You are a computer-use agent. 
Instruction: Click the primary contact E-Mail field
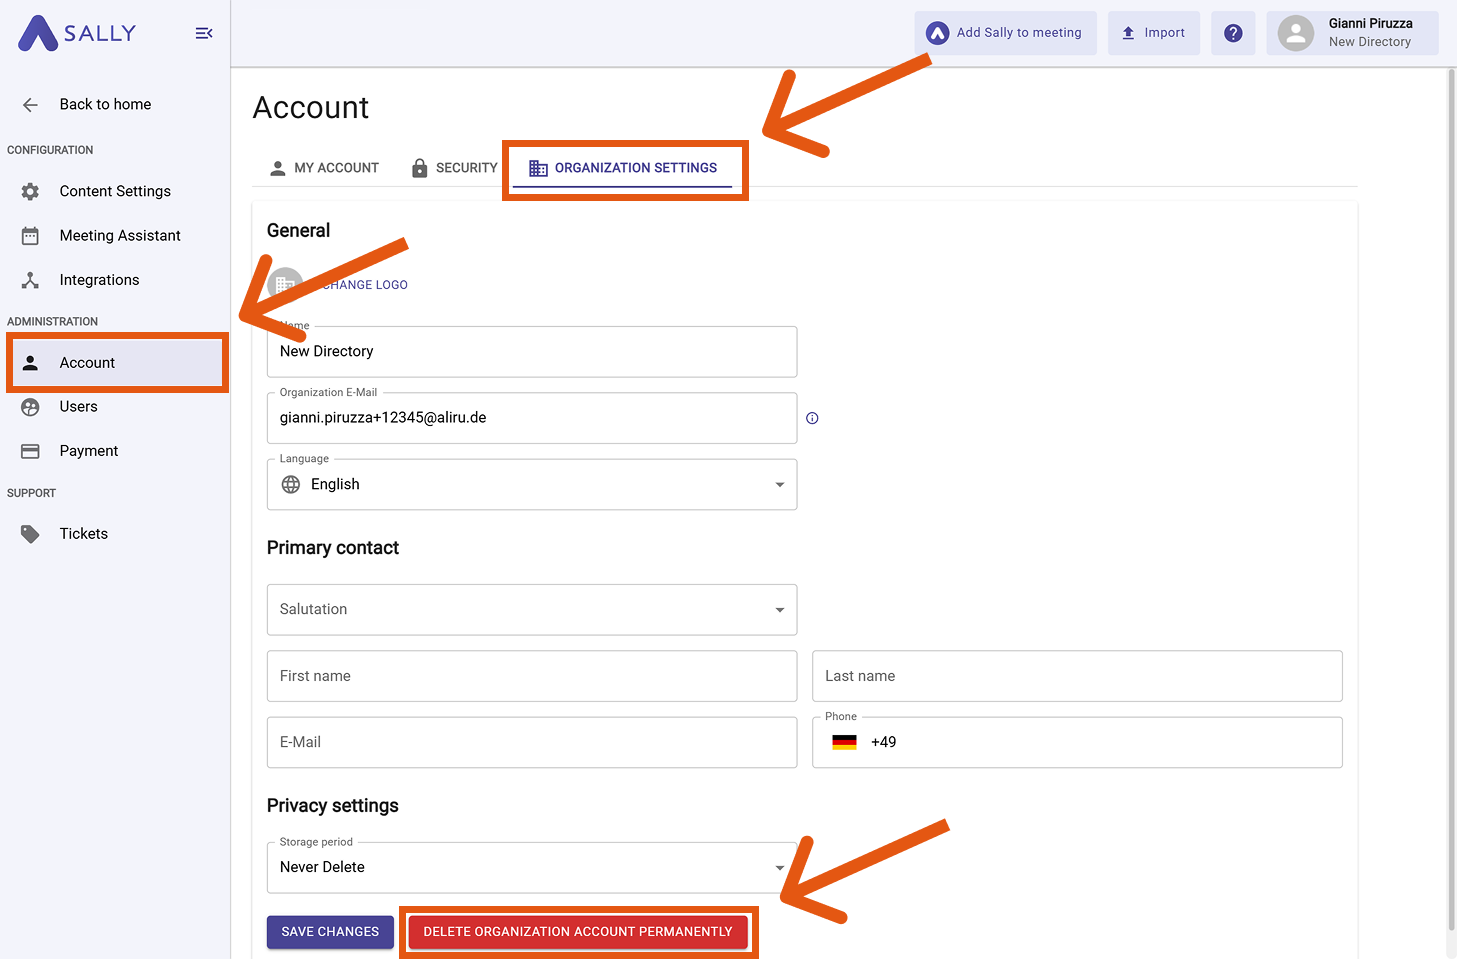point(532,742)
